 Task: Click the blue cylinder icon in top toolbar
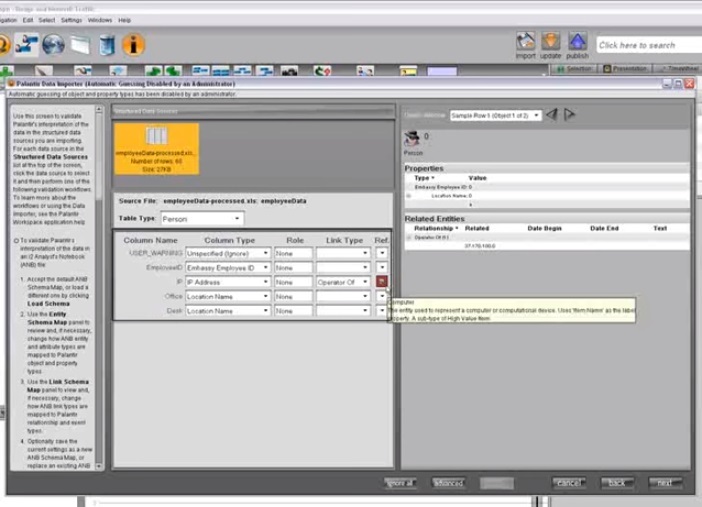coord(107,45)
